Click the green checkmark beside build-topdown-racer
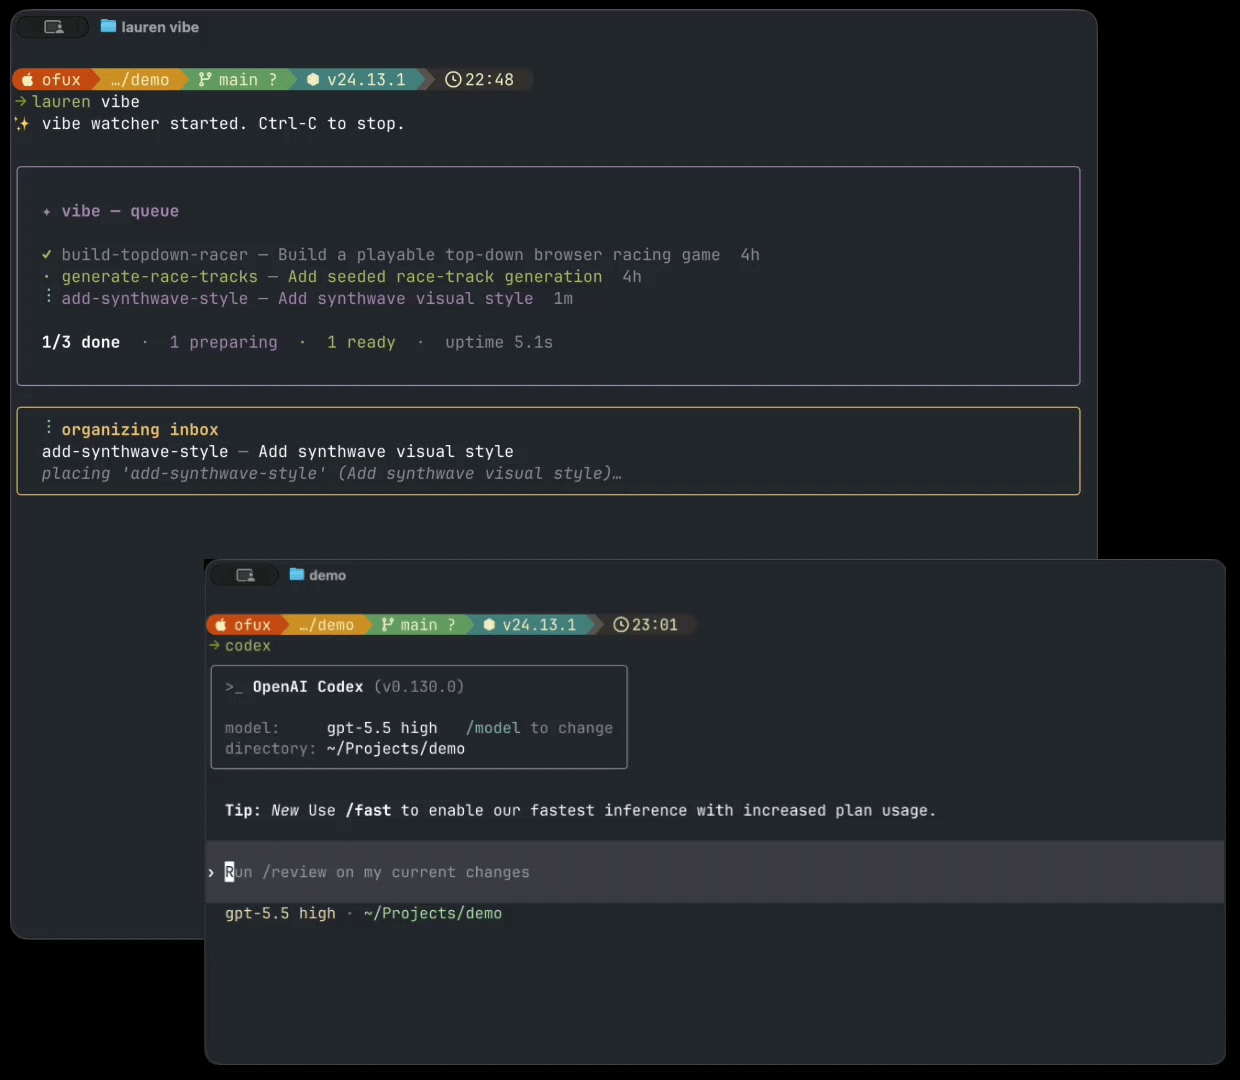The height and width of the screenshot is (1080, 1240). (x=46, y=254)
